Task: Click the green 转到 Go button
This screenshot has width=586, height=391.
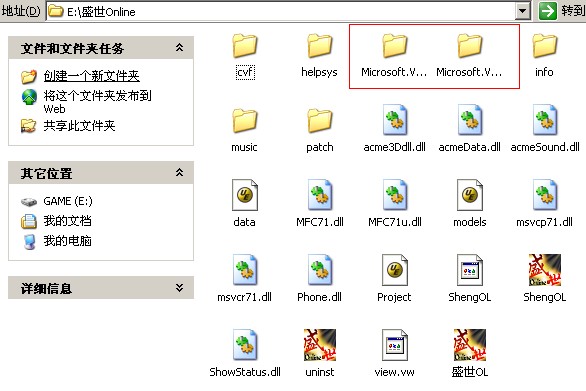Action: [x=548, y=11]
